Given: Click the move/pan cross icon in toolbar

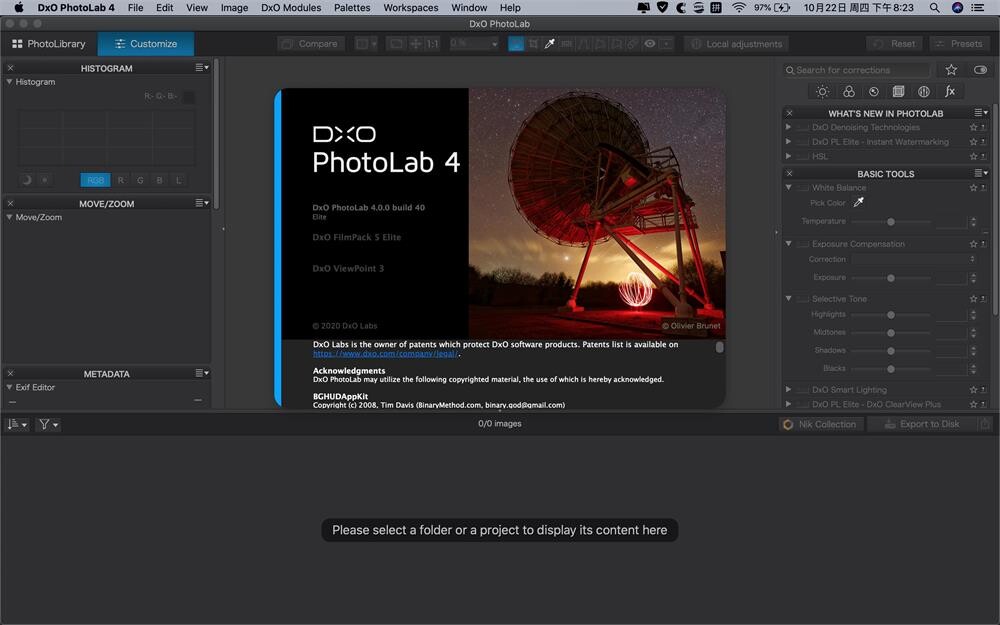Looking at the screenshot, I should coord(415,44).
